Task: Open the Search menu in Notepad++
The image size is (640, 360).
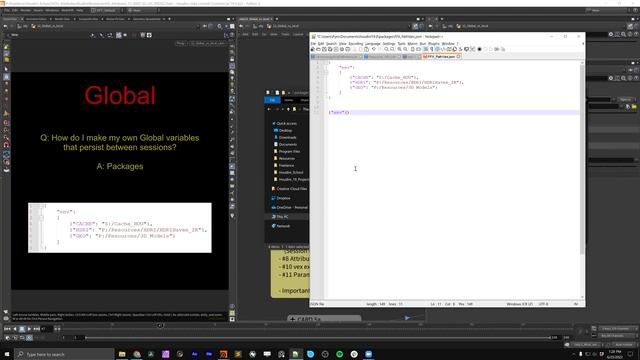Action: [x=331, y=44]
